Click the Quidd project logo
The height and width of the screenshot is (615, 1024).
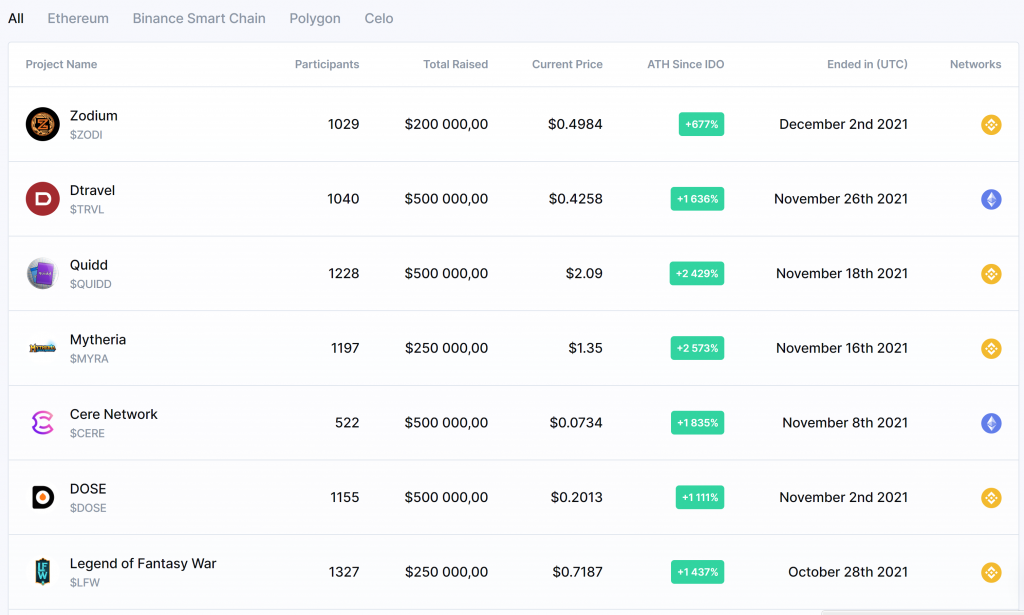[x=42, y=274]
